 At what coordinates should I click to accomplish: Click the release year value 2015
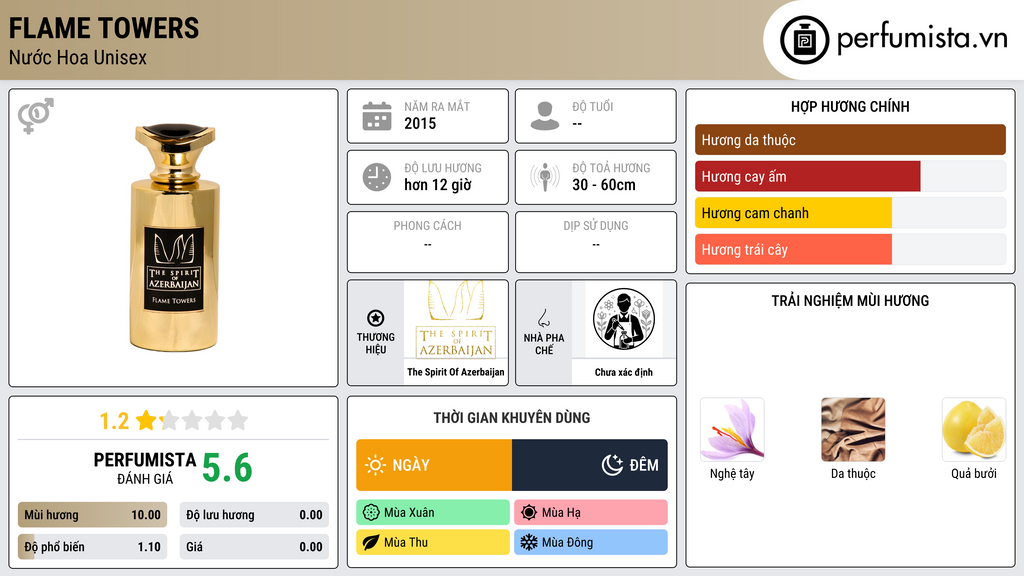pyautogui.click(x=420, y=123)
